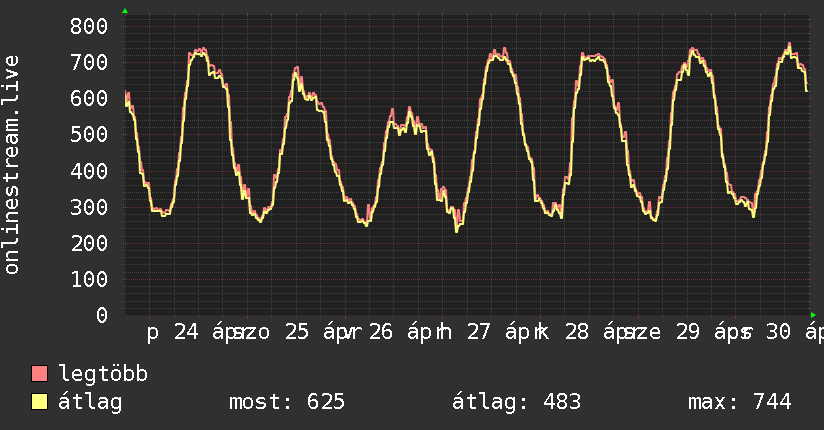Click the yellow átlag legend swatch

[x=40, y=402]
